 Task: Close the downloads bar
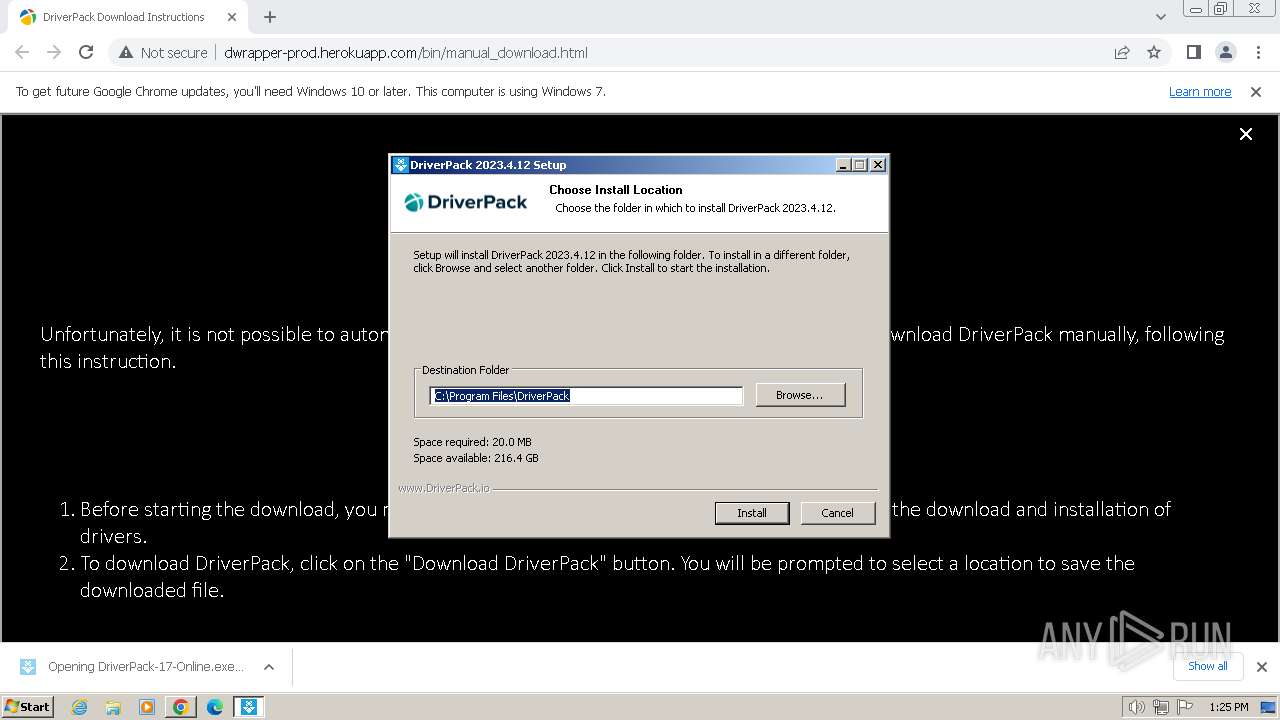1261,667
